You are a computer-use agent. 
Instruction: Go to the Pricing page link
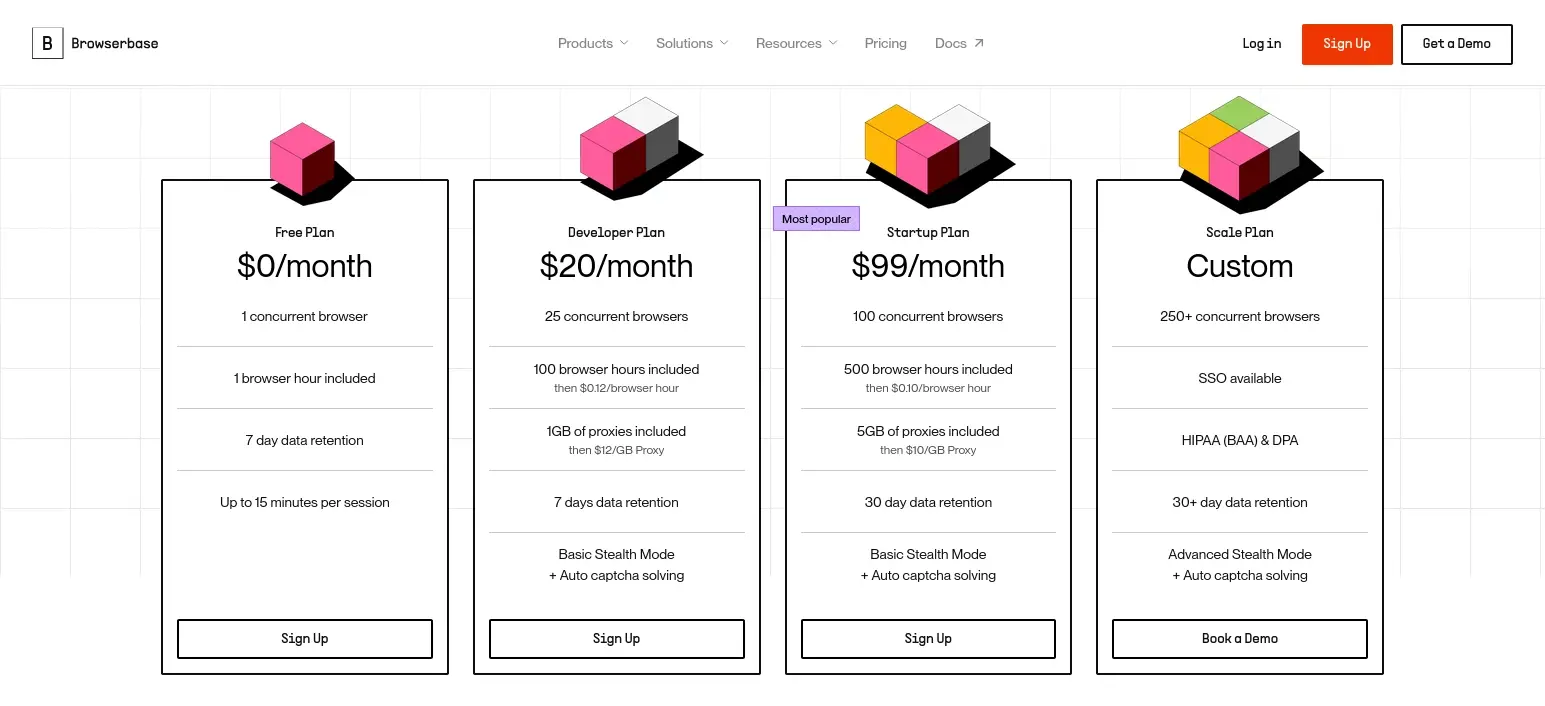(886, 43)
